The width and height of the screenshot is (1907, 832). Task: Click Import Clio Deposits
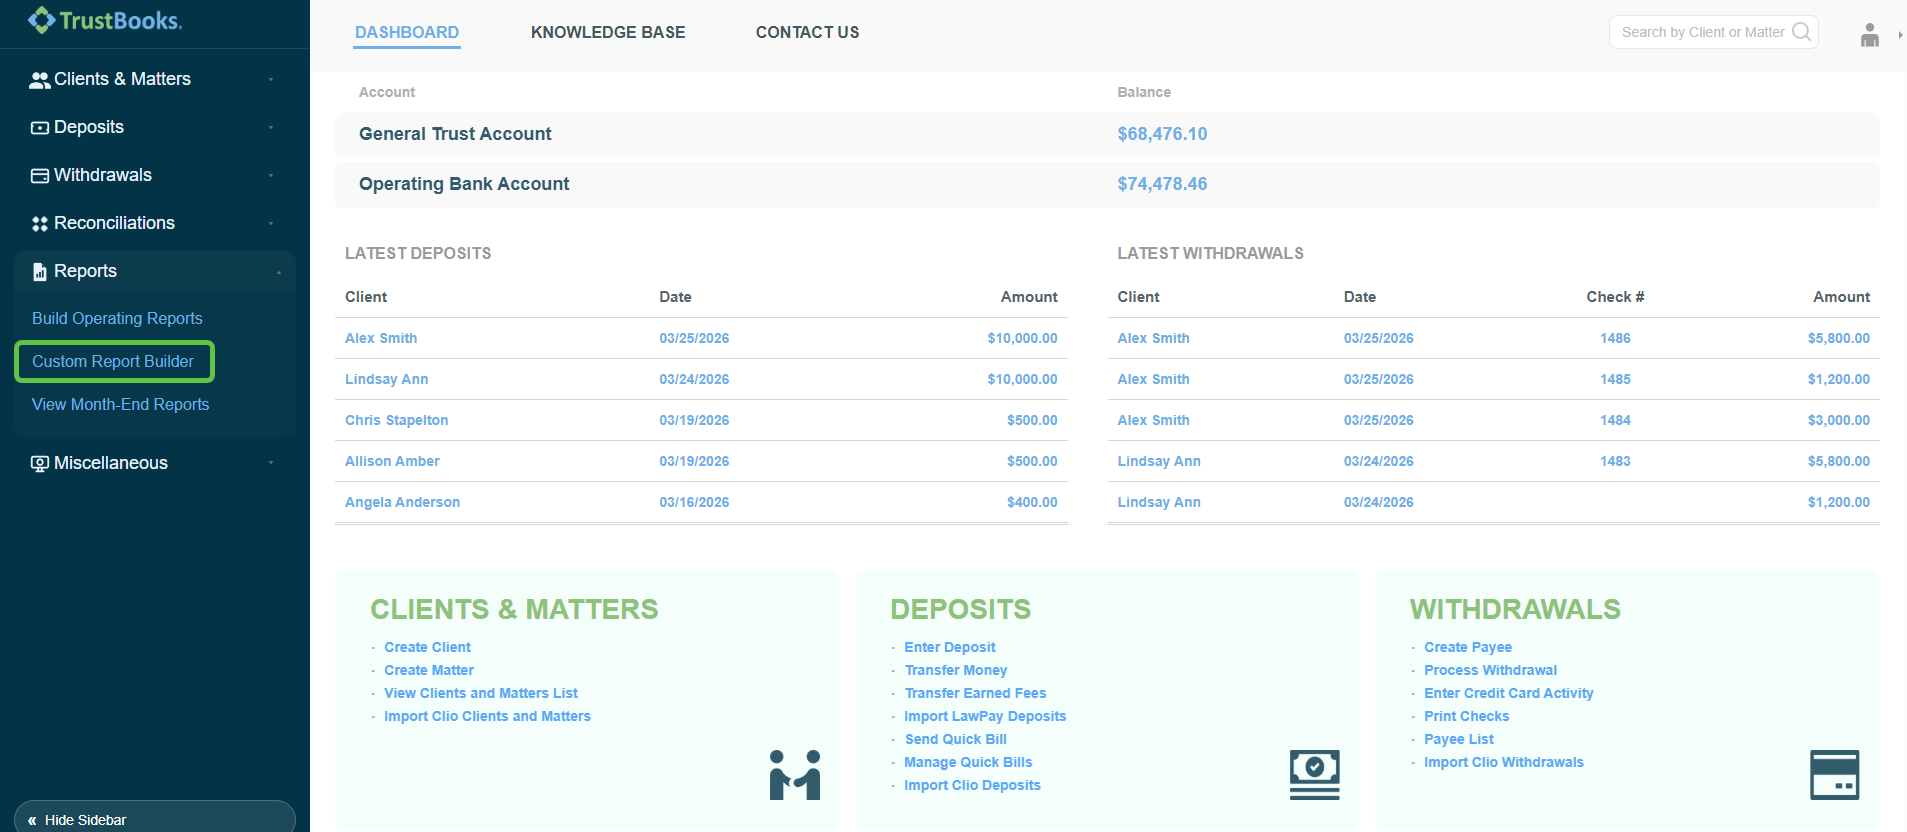click(x=972, y=785)
